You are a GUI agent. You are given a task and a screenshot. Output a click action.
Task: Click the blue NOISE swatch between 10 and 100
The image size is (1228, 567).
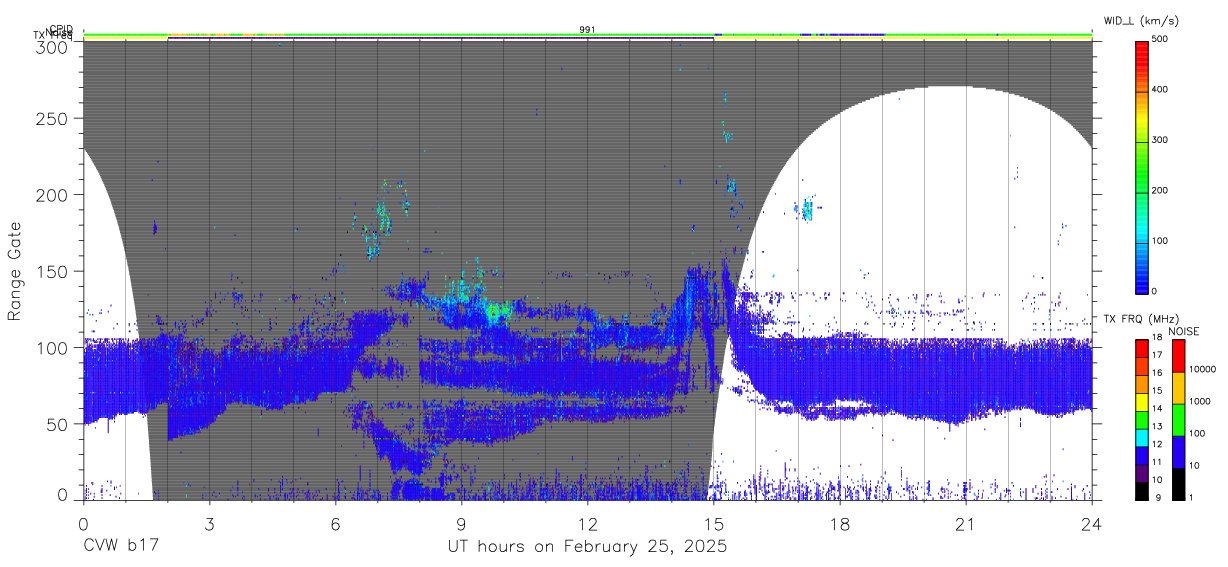click(x=1177, y=451)
